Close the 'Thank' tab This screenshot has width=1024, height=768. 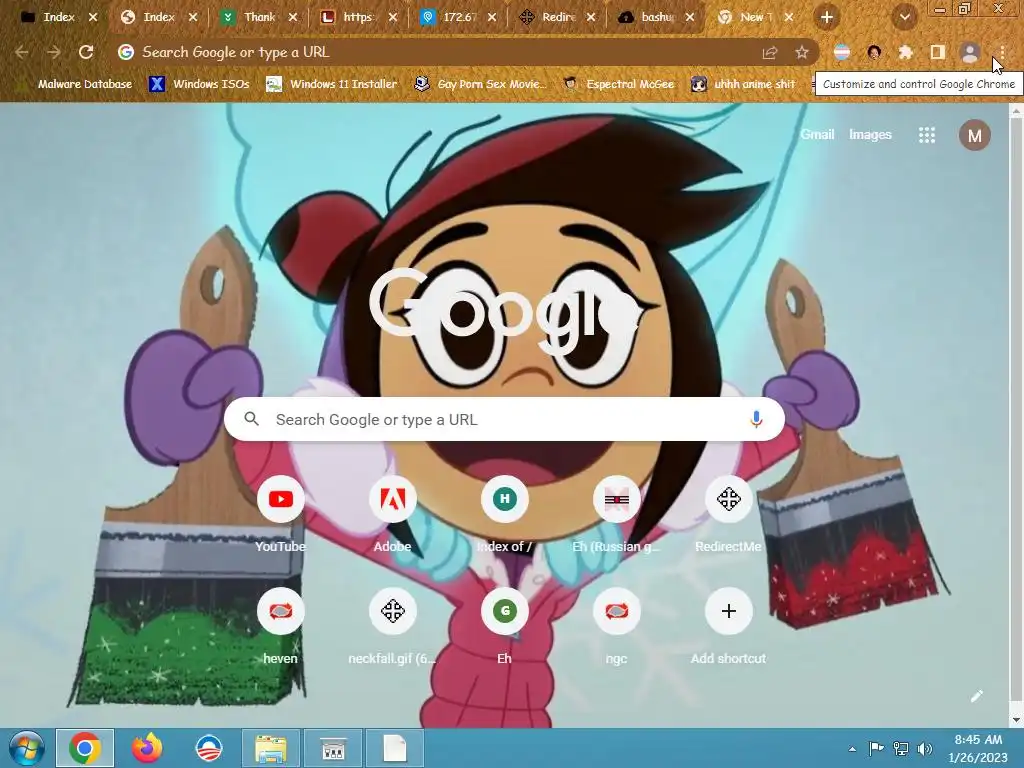pyautogui.click(x=293, y=18)
